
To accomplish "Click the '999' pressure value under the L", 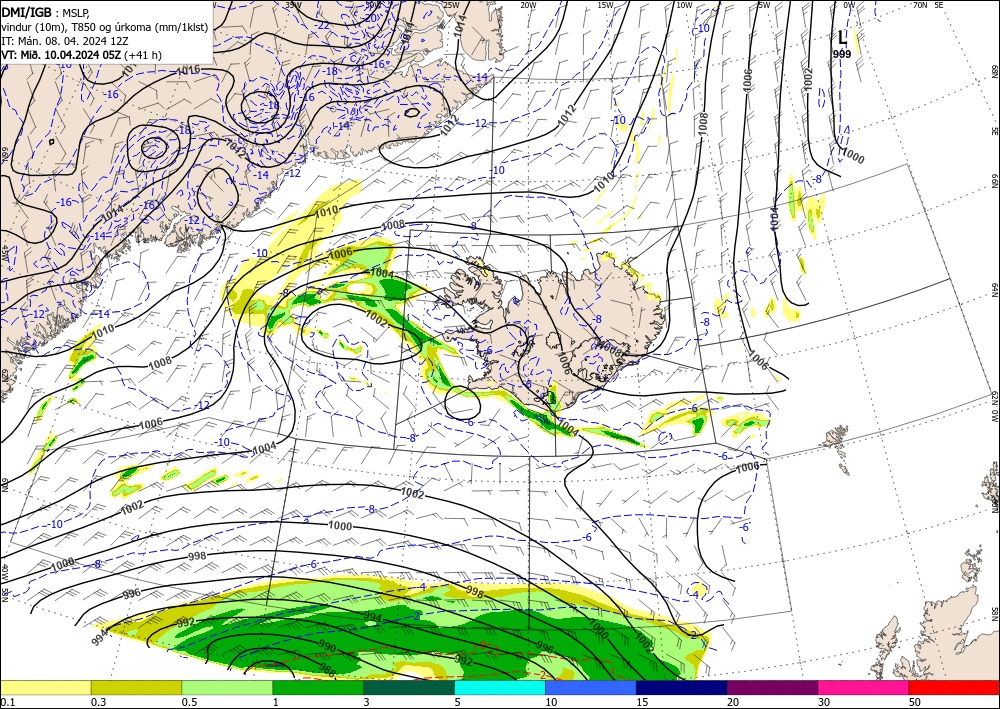I will [842, 54].
